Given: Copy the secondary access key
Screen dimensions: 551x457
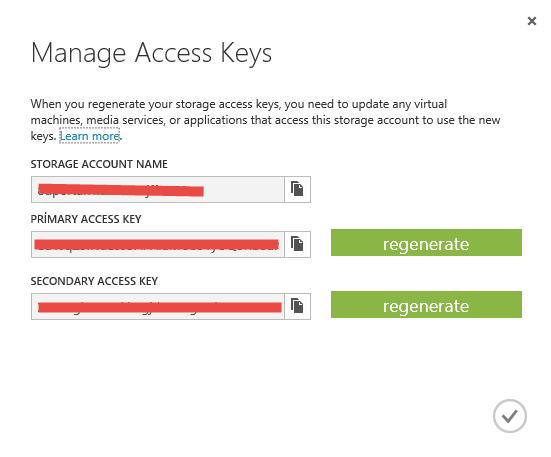Looking at the screenshot, I should pos(297,306).
